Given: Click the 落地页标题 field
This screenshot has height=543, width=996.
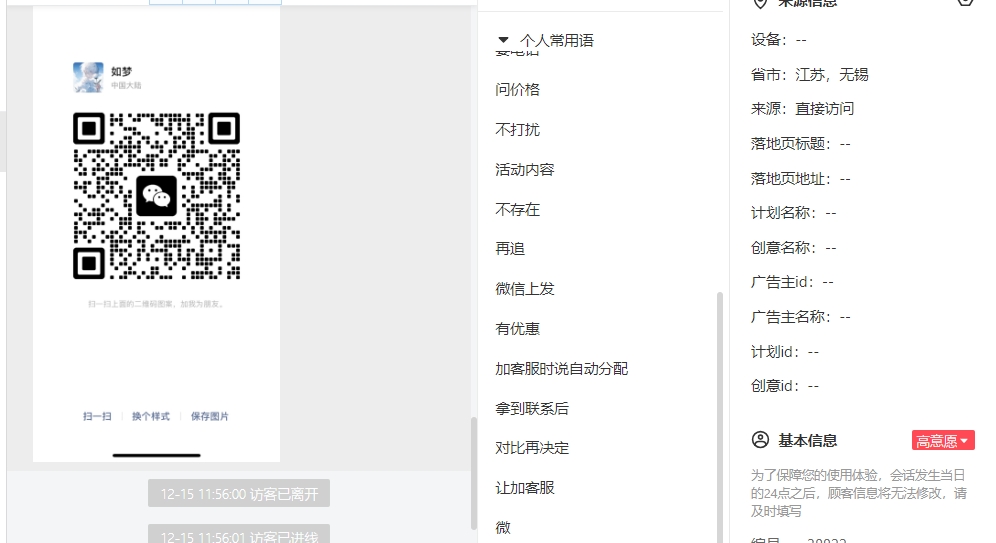Looking at the screenshot, I should point(800,144).
